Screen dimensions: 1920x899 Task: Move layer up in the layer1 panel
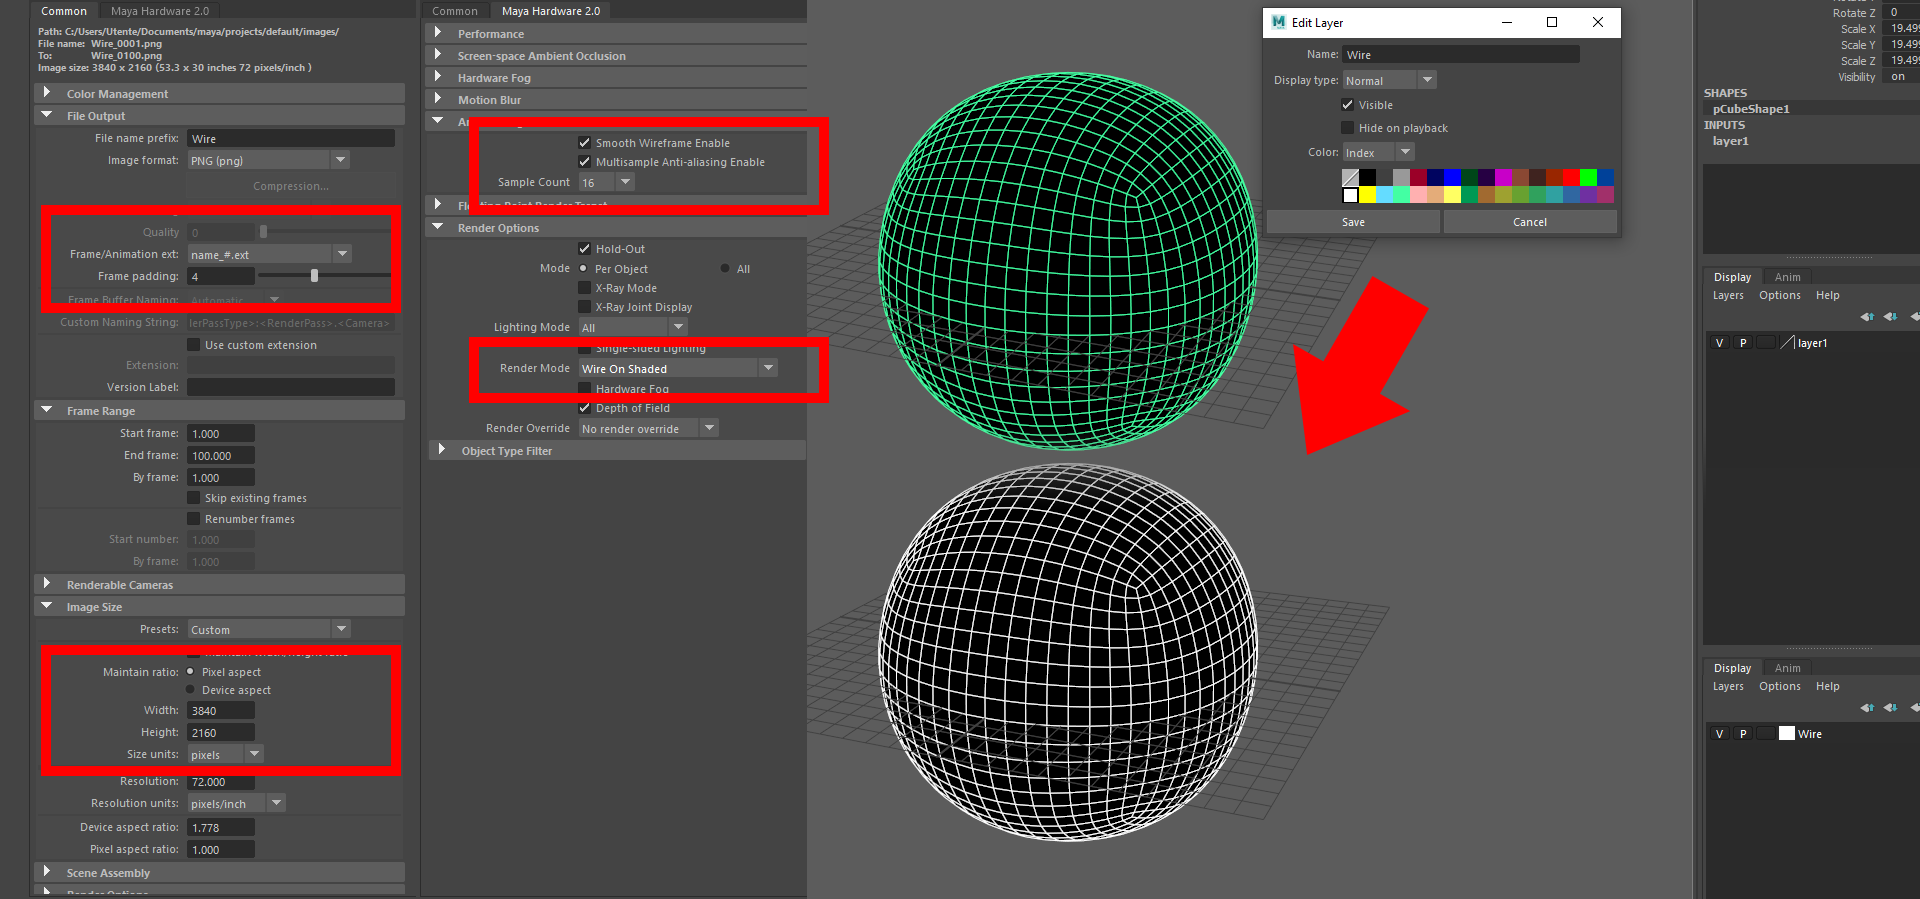(x=1867, y=316)
